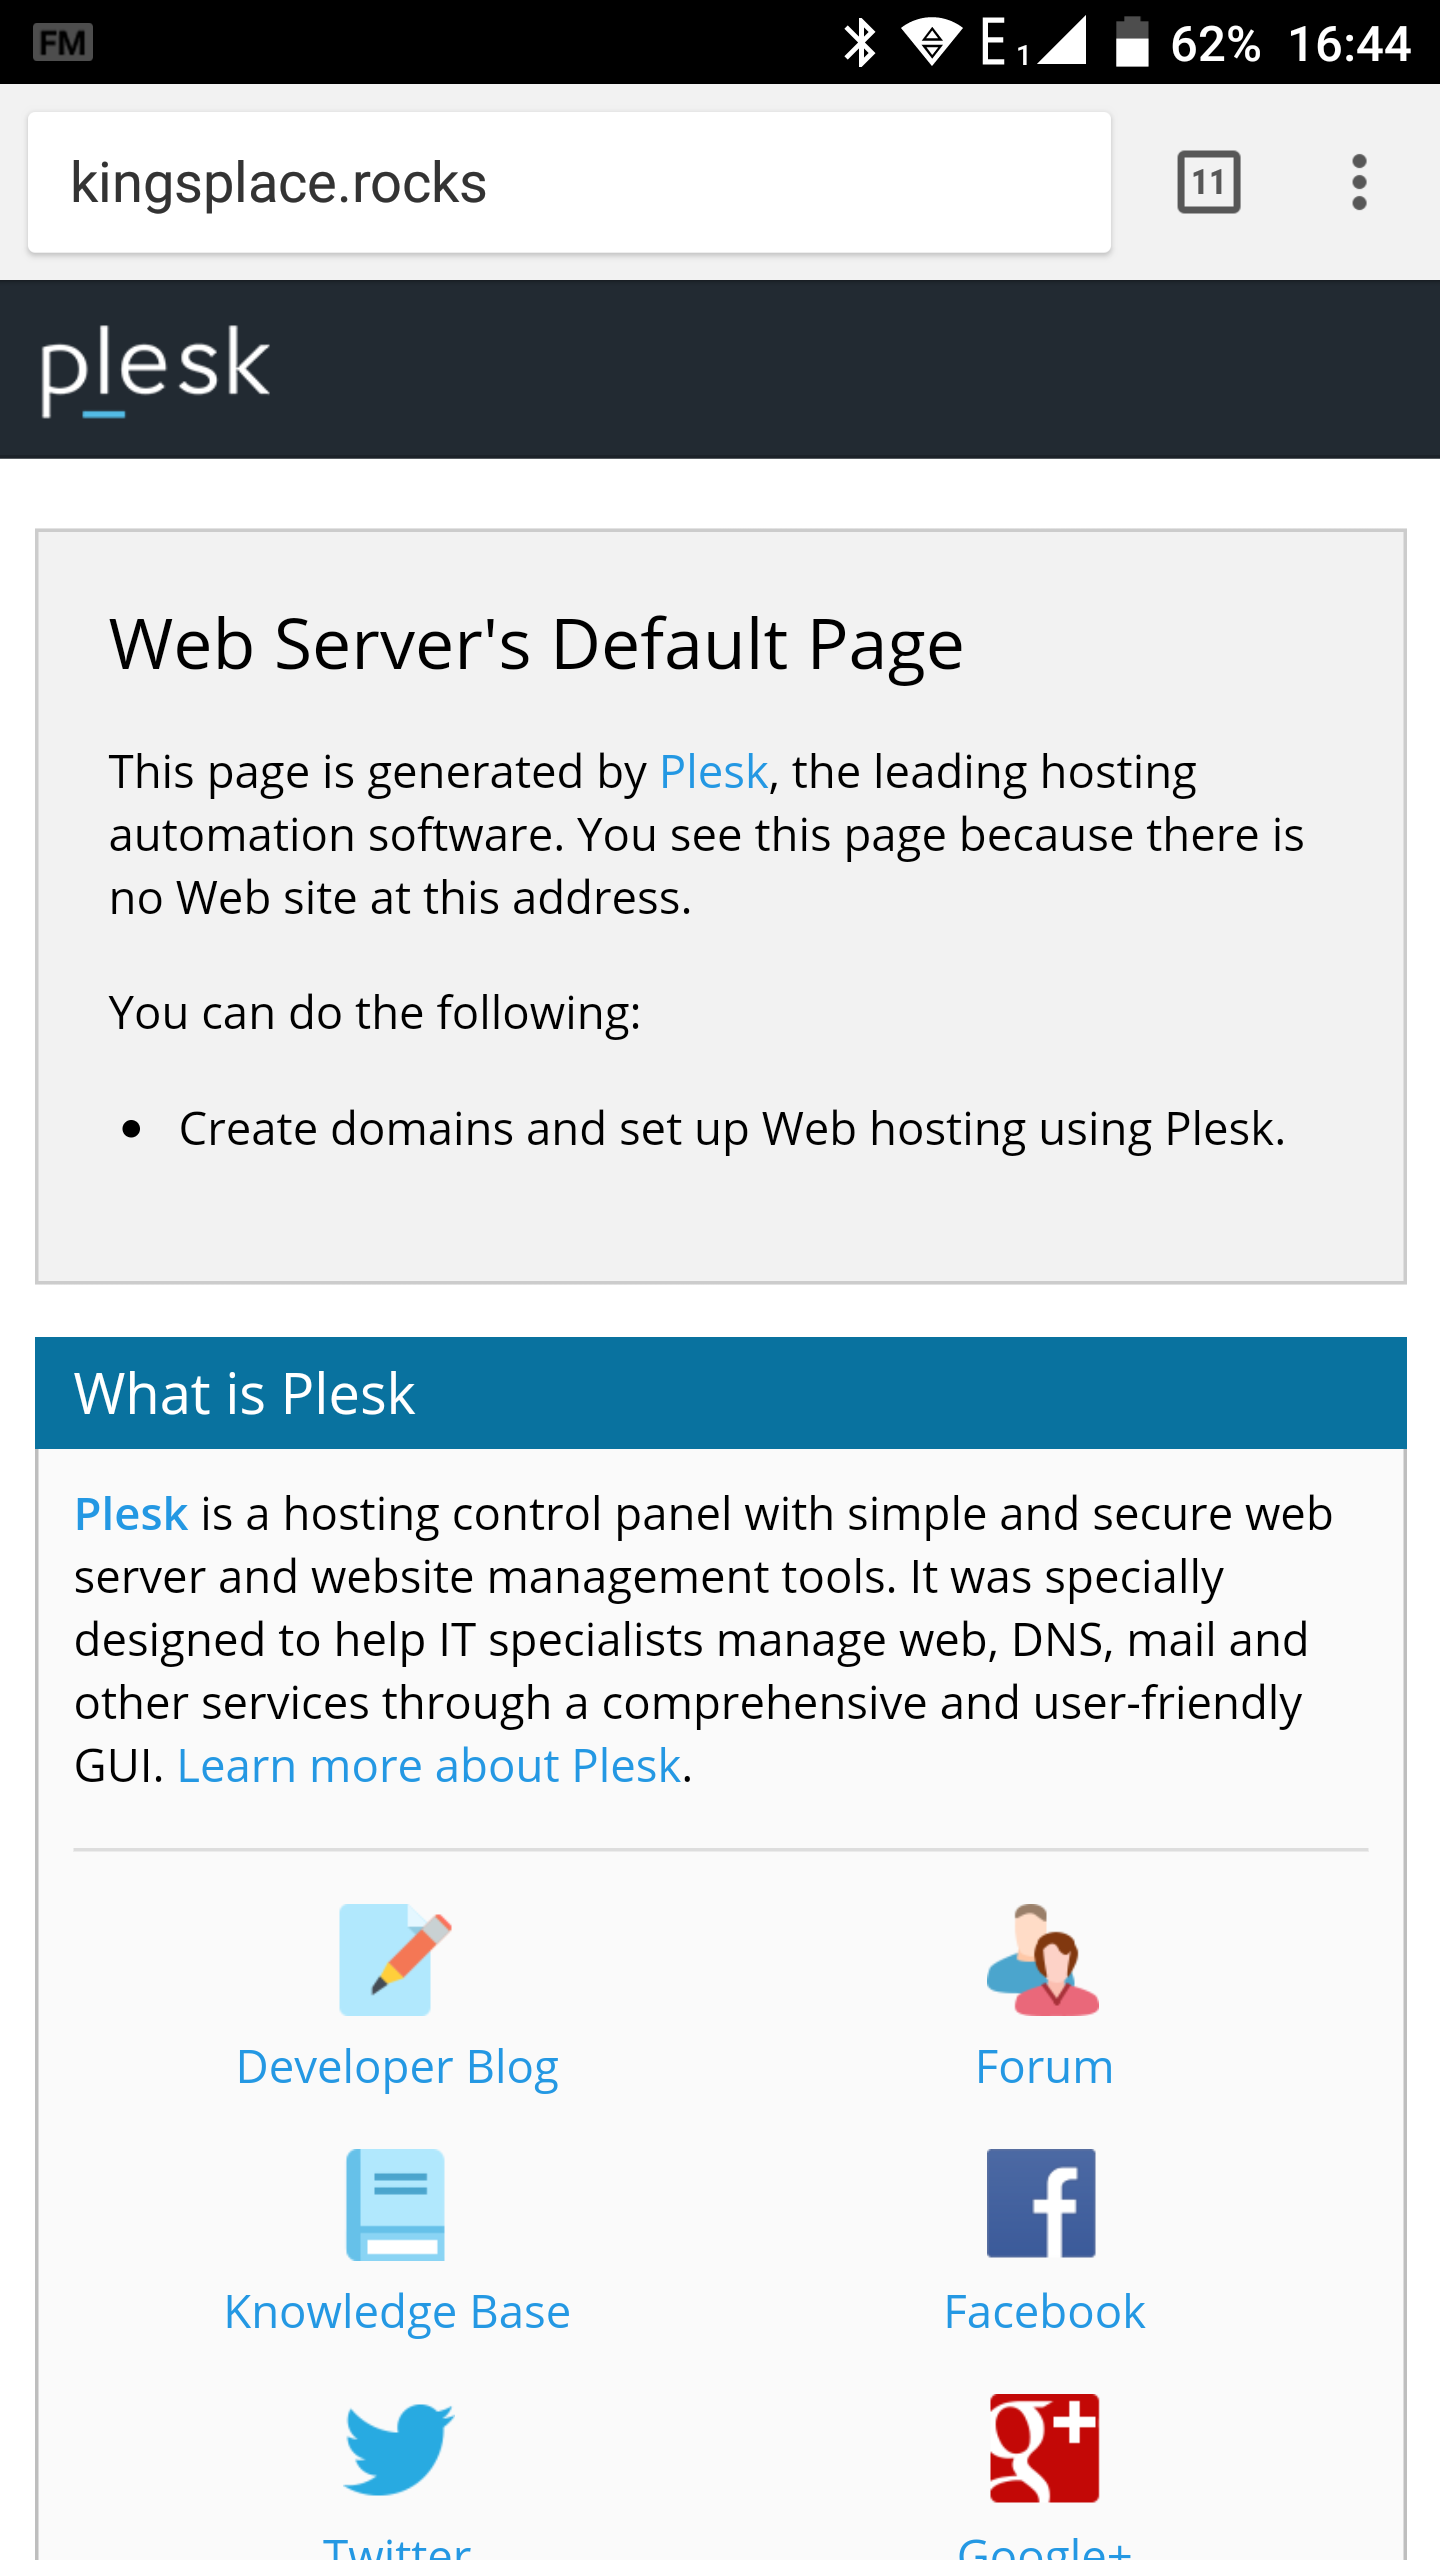Tap the Bluetooth icon in status bar

click(859, 42)
